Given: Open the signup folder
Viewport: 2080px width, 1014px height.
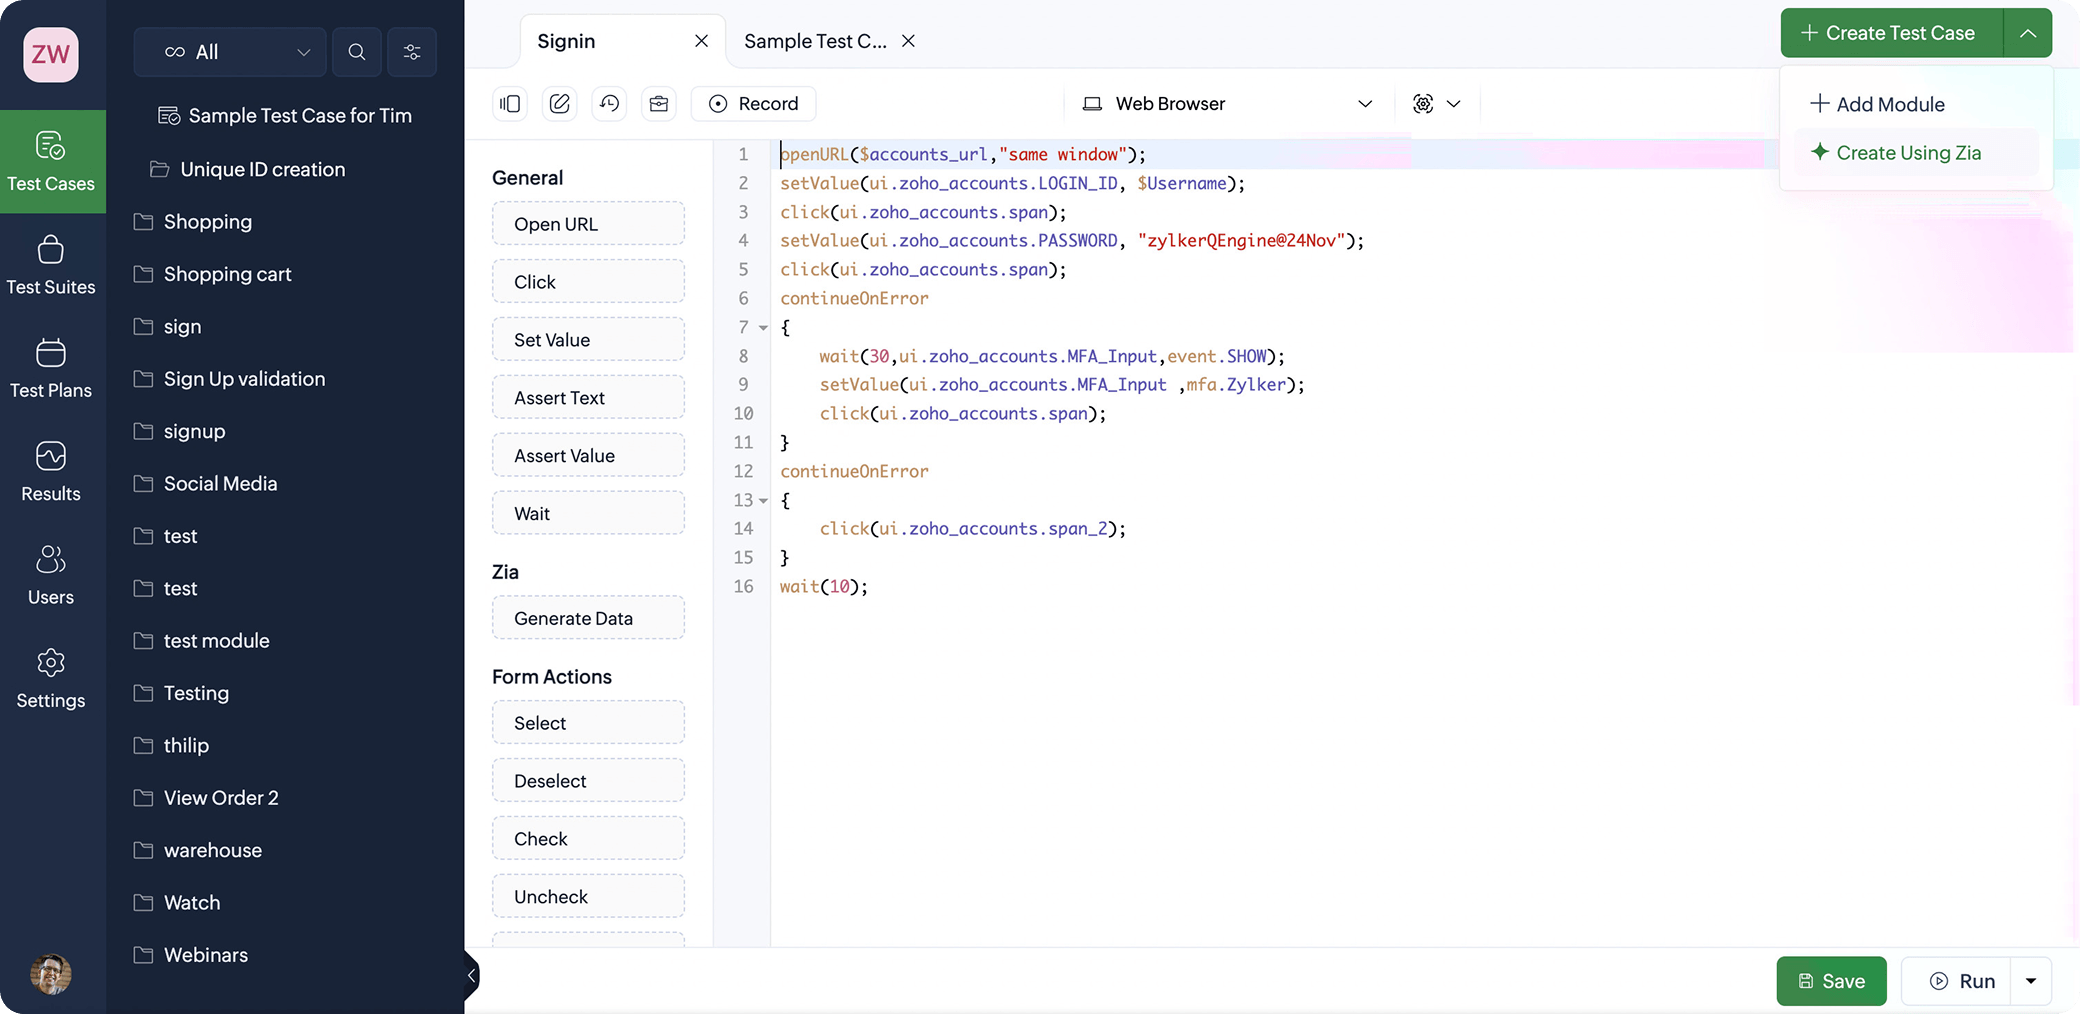Looking at the screenshot, I should coord(180,431).
